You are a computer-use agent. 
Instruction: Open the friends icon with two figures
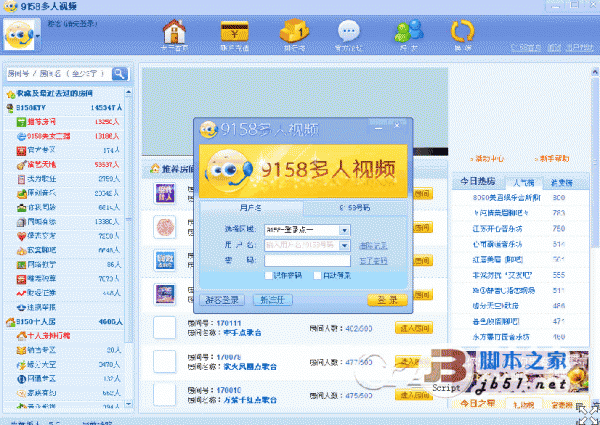click(409, 31)
